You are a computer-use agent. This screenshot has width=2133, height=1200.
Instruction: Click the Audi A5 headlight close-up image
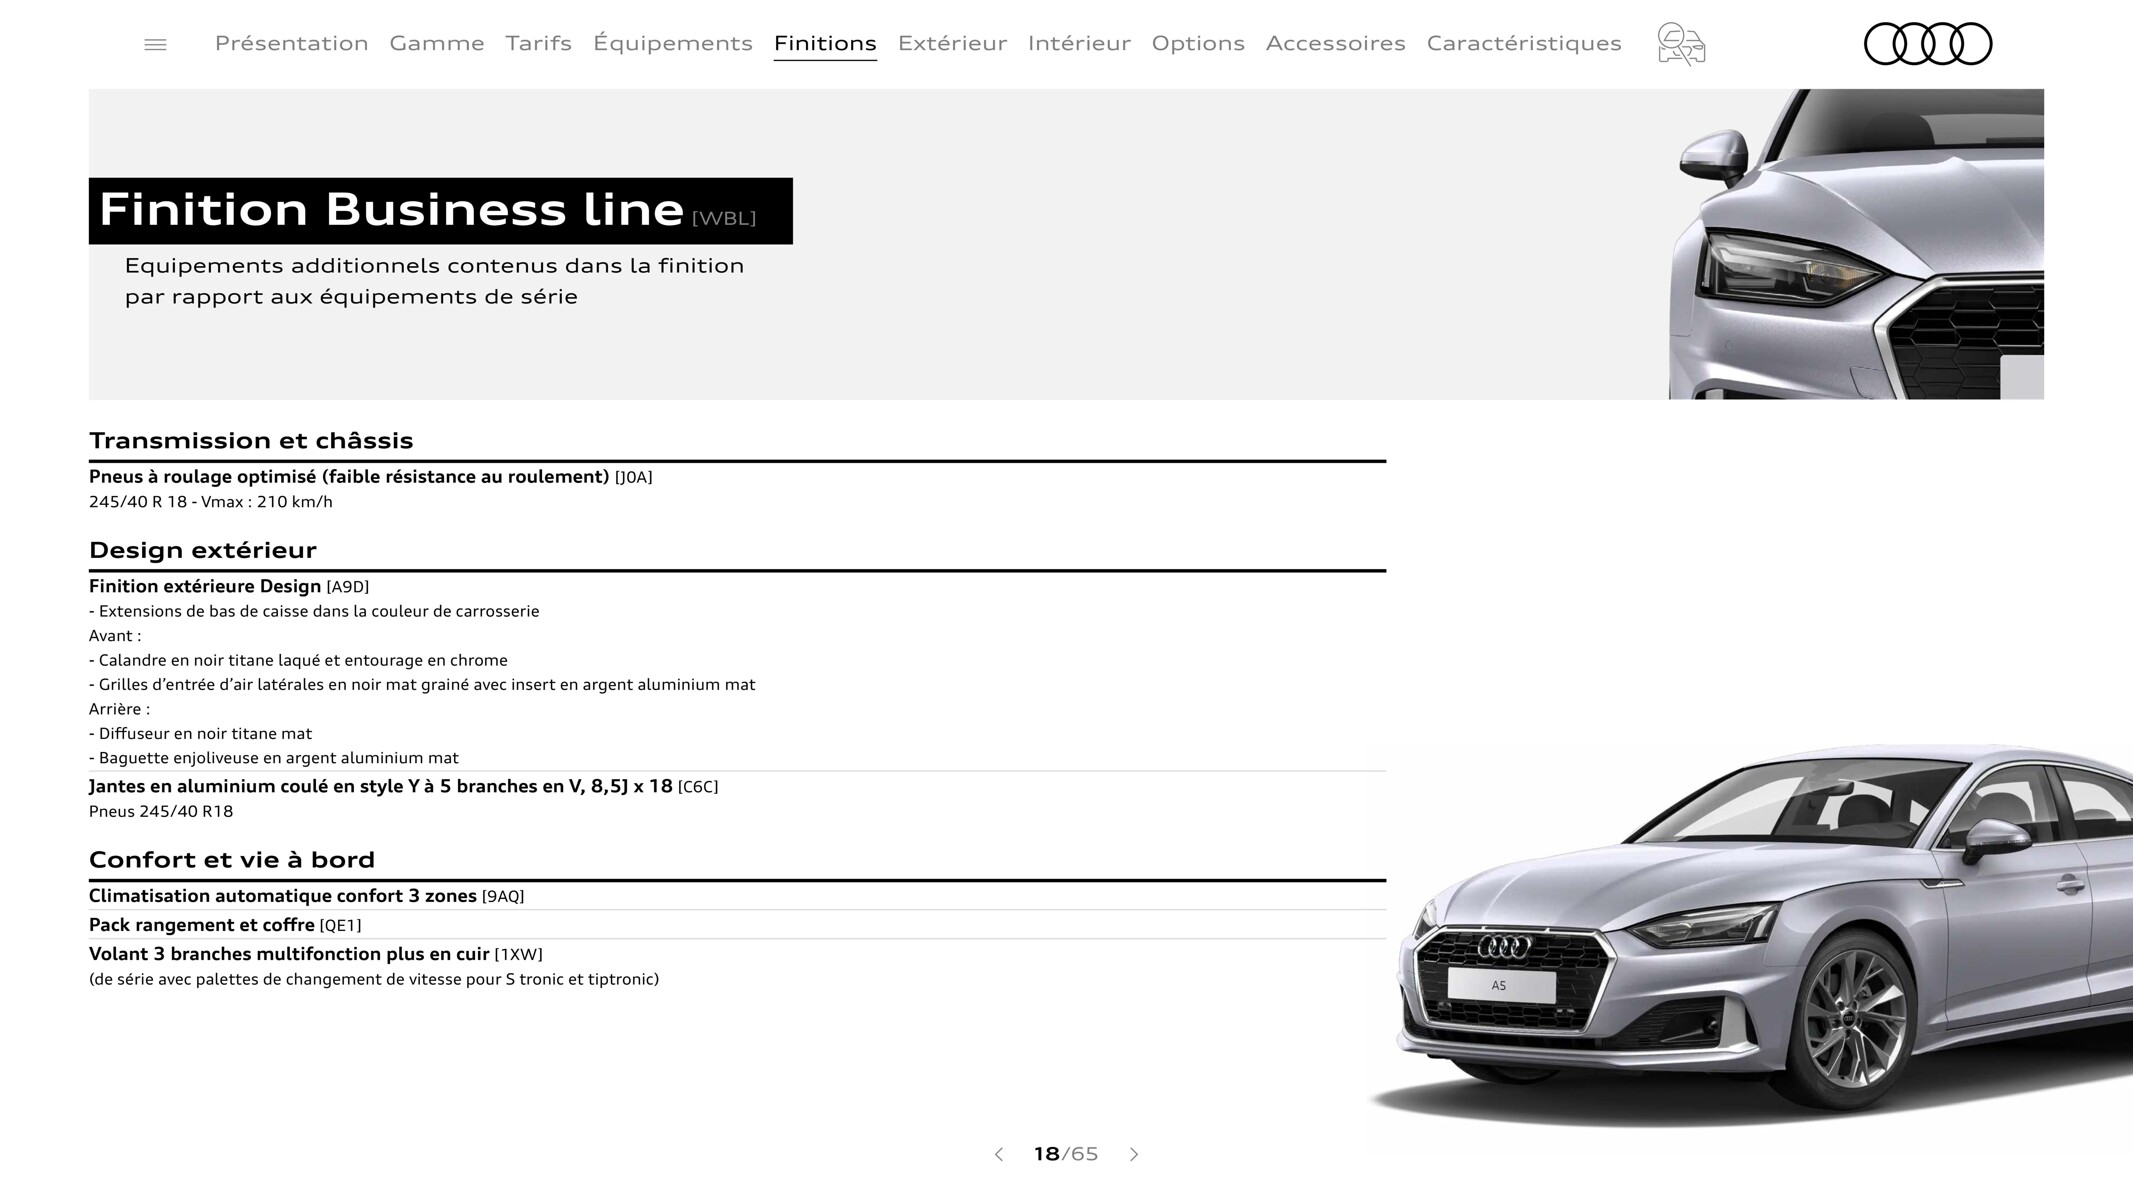coord(1856,244)
